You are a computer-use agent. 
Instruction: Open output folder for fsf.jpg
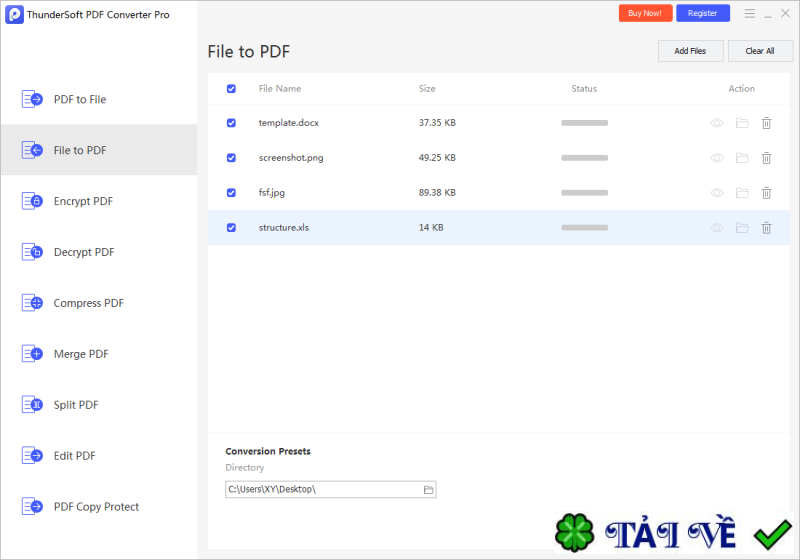[x=742, y=193]
